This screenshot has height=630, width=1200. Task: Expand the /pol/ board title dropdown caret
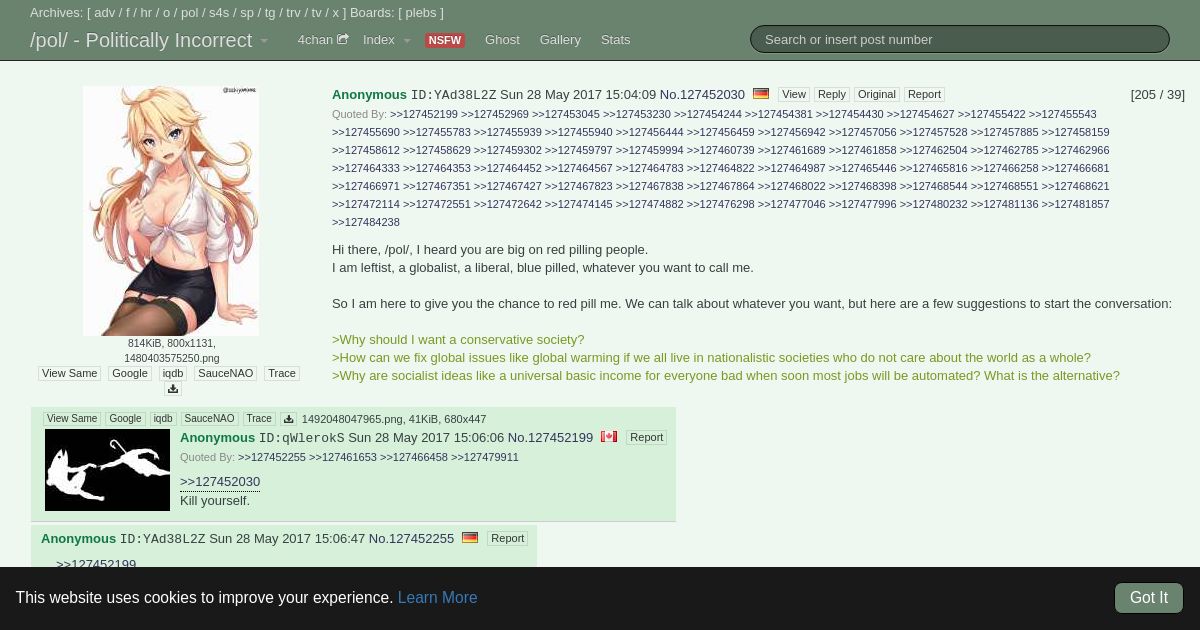tap(264, 41)
